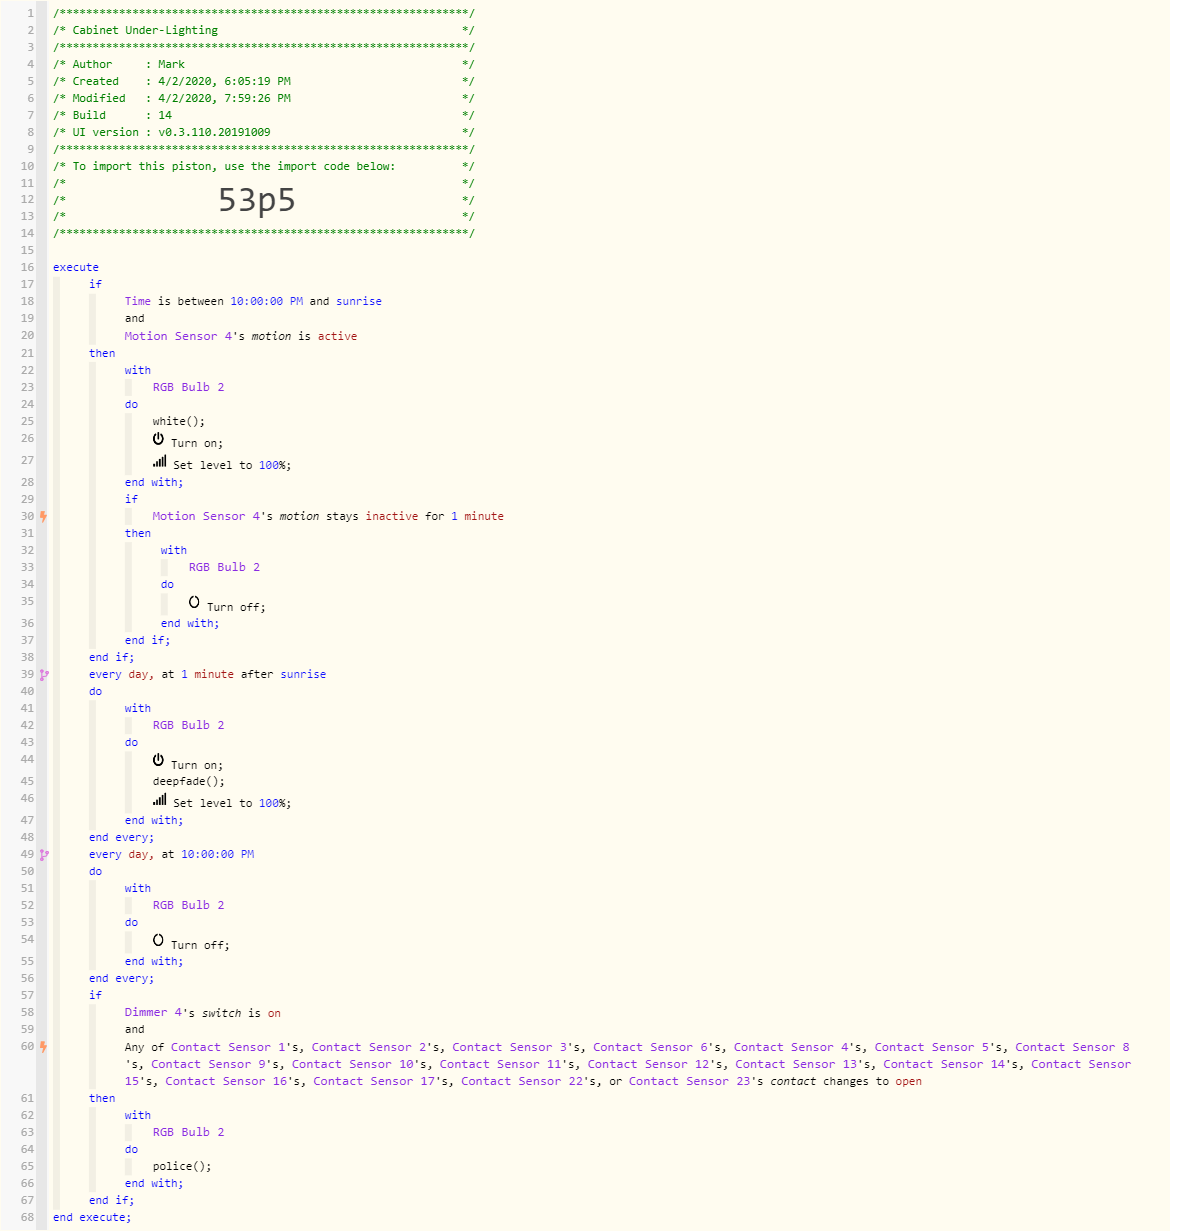Screen dimensions: 1178x1231
Task: Click the level bars icon on line 27
Action: coord(159,461)
